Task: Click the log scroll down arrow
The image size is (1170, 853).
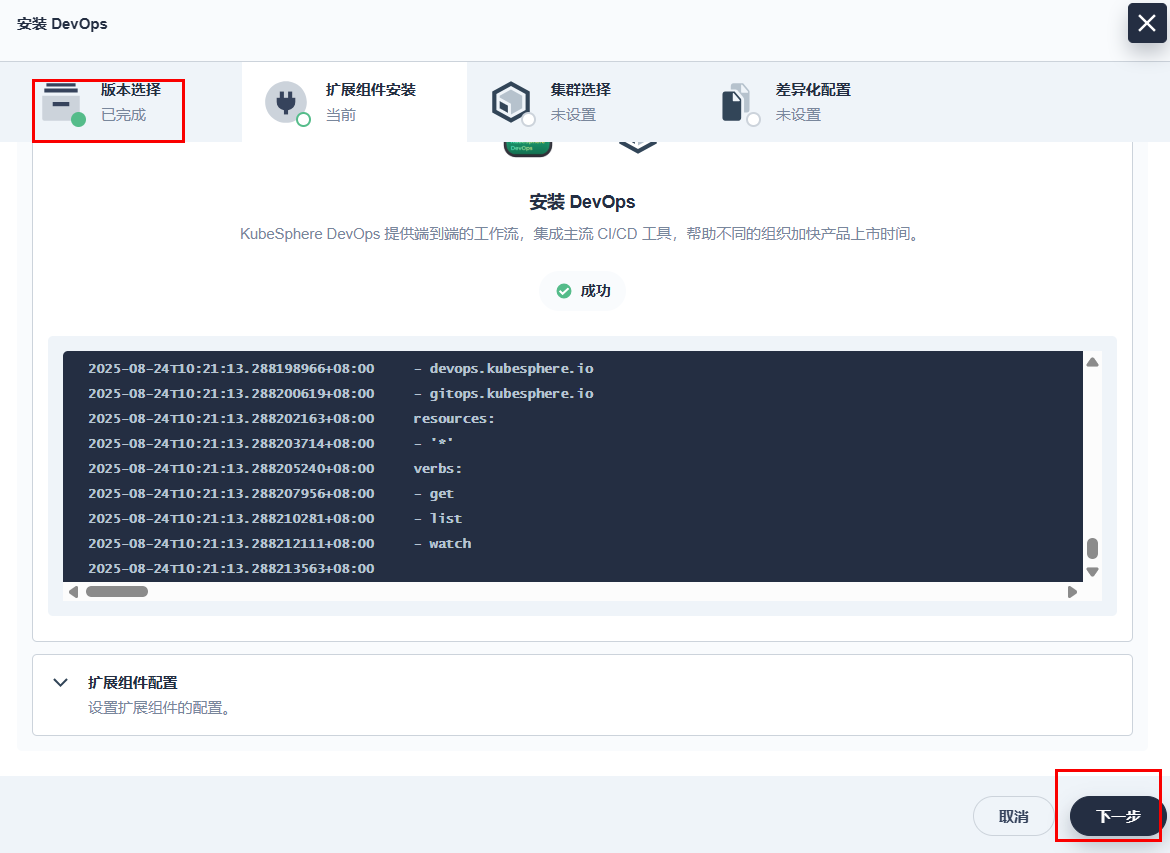Action: (x=1092, y=572)
